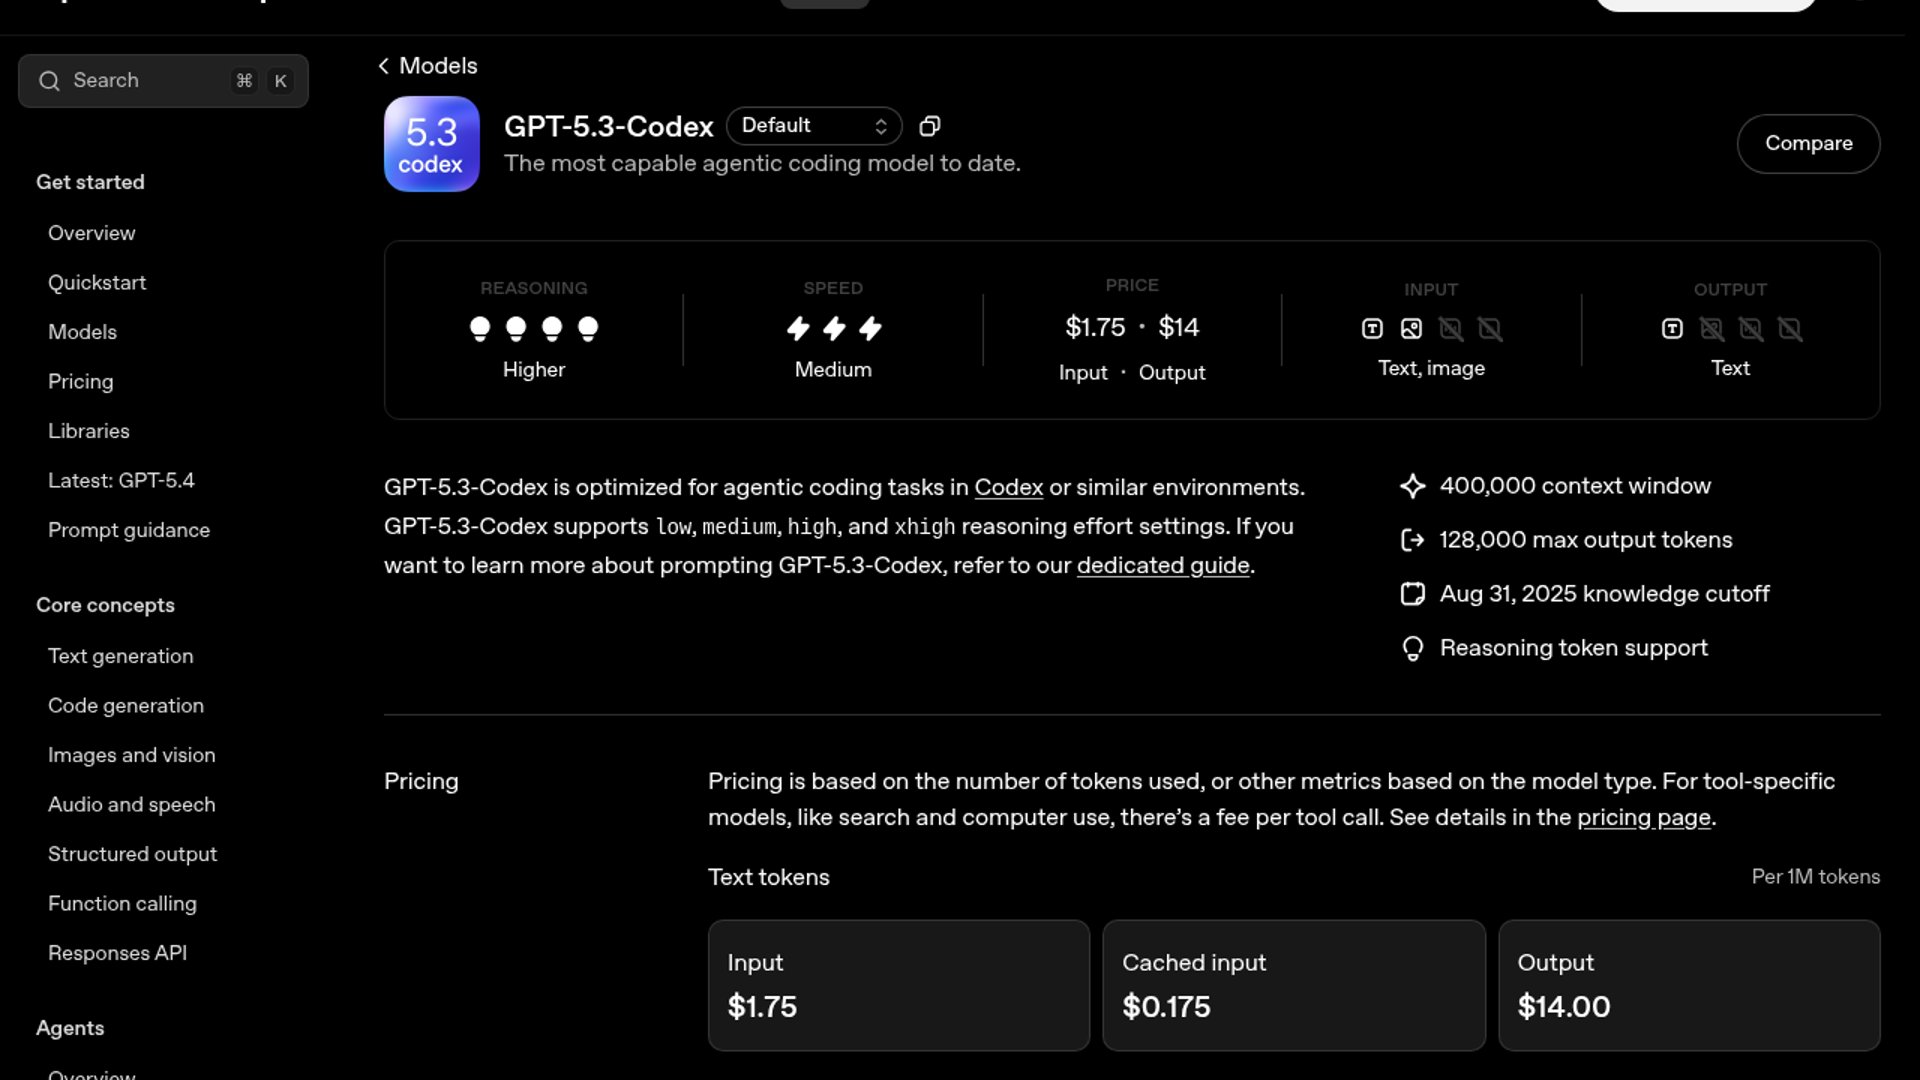Click the search magnifier icon

point(49,81)
